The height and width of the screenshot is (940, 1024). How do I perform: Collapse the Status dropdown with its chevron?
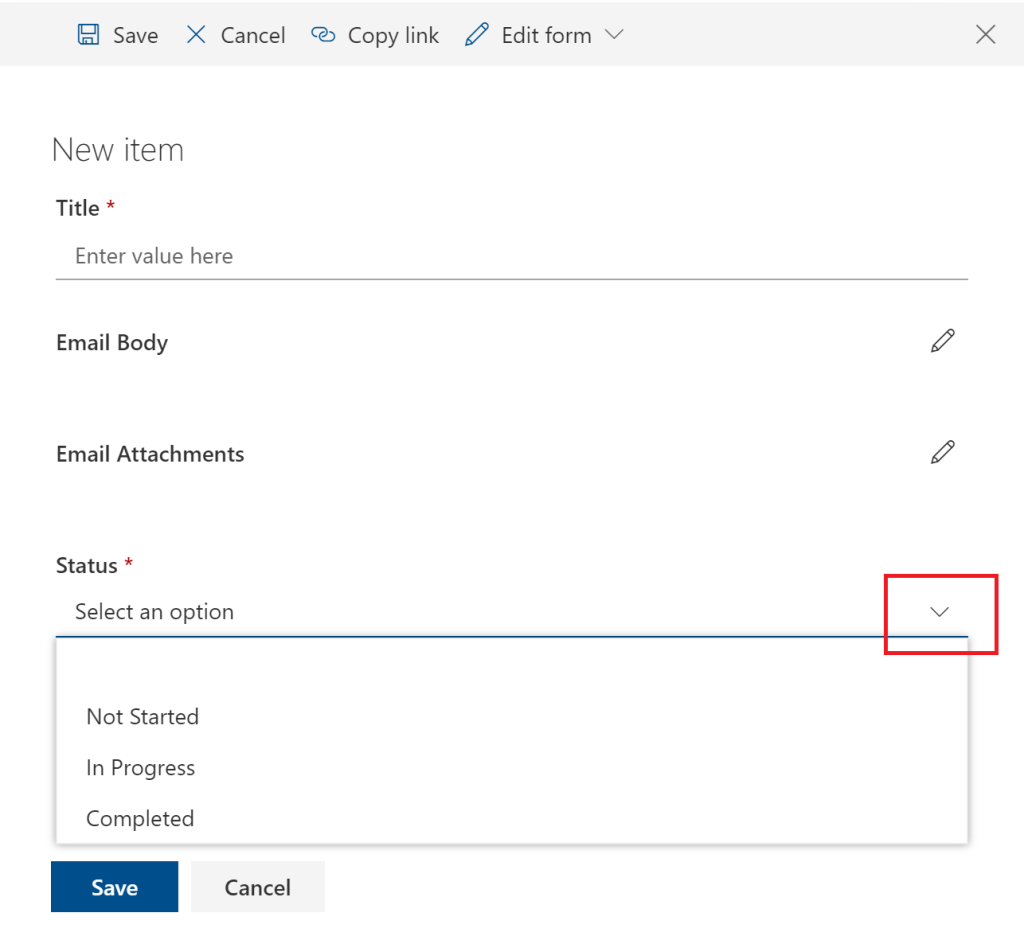[939, 612]
